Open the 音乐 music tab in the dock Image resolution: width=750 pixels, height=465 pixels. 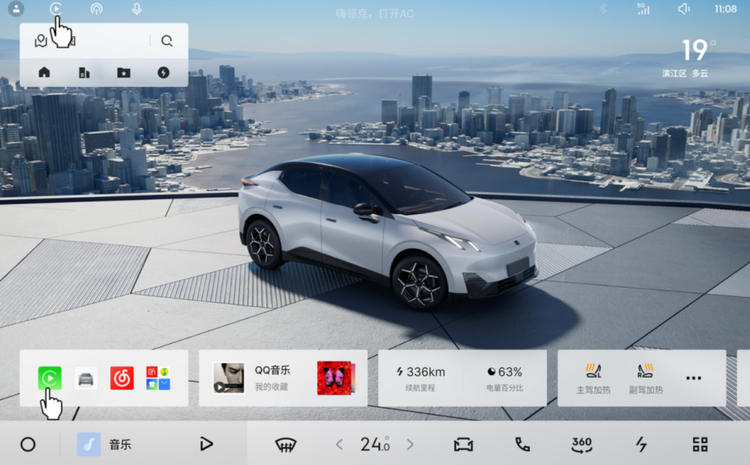pyautogui.click(x=105, y=445)
